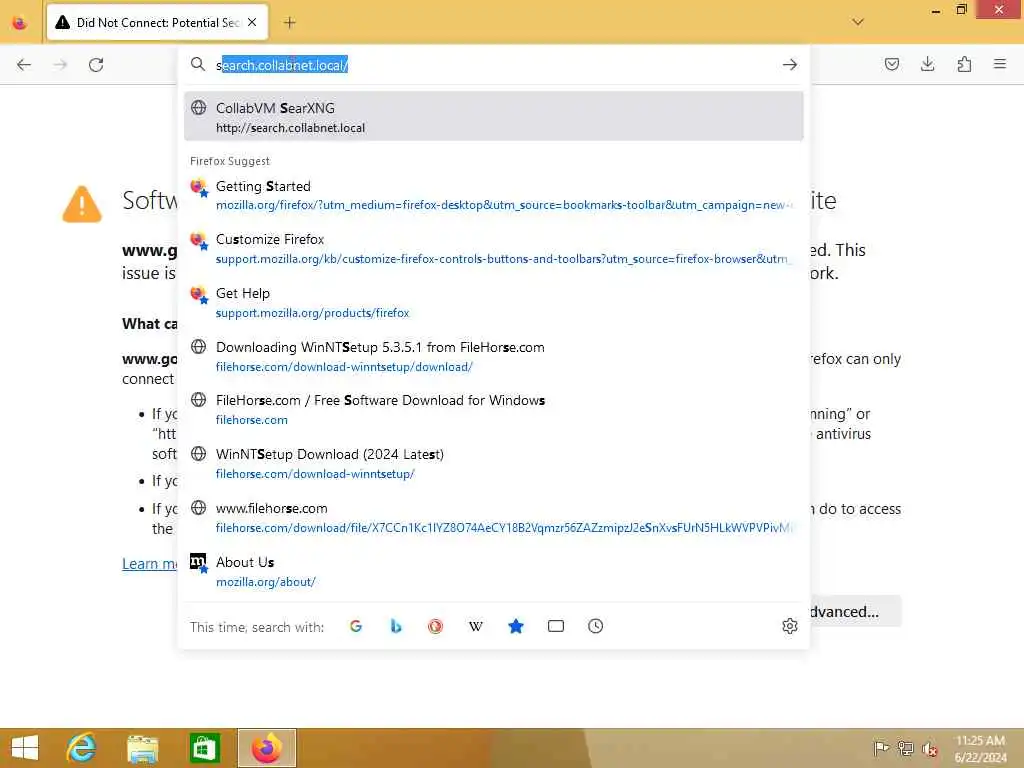Click into the address bar text field
This screenshot has width=1024, height=768.
[x=496, y=65]
